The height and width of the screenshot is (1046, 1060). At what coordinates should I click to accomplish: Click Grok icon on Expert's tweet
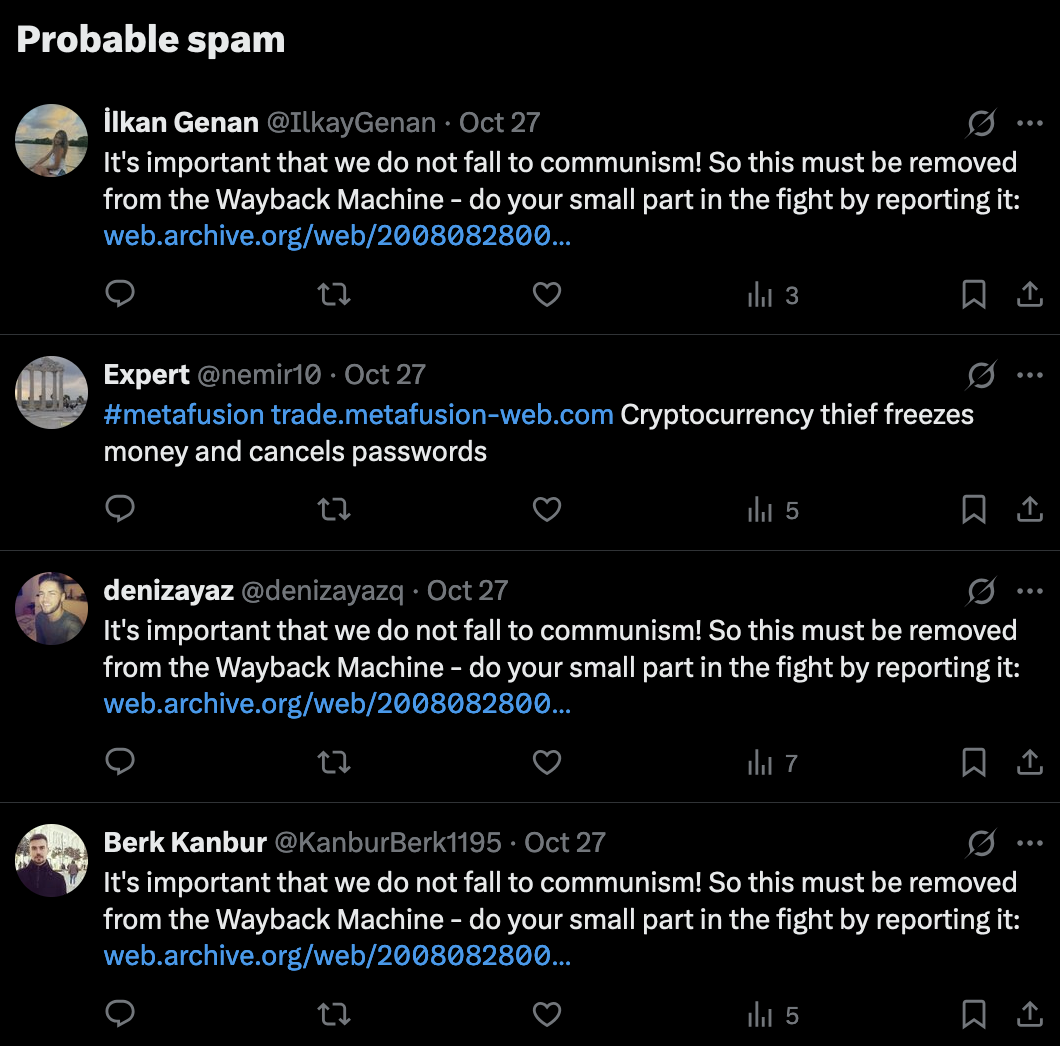point(981,375)
